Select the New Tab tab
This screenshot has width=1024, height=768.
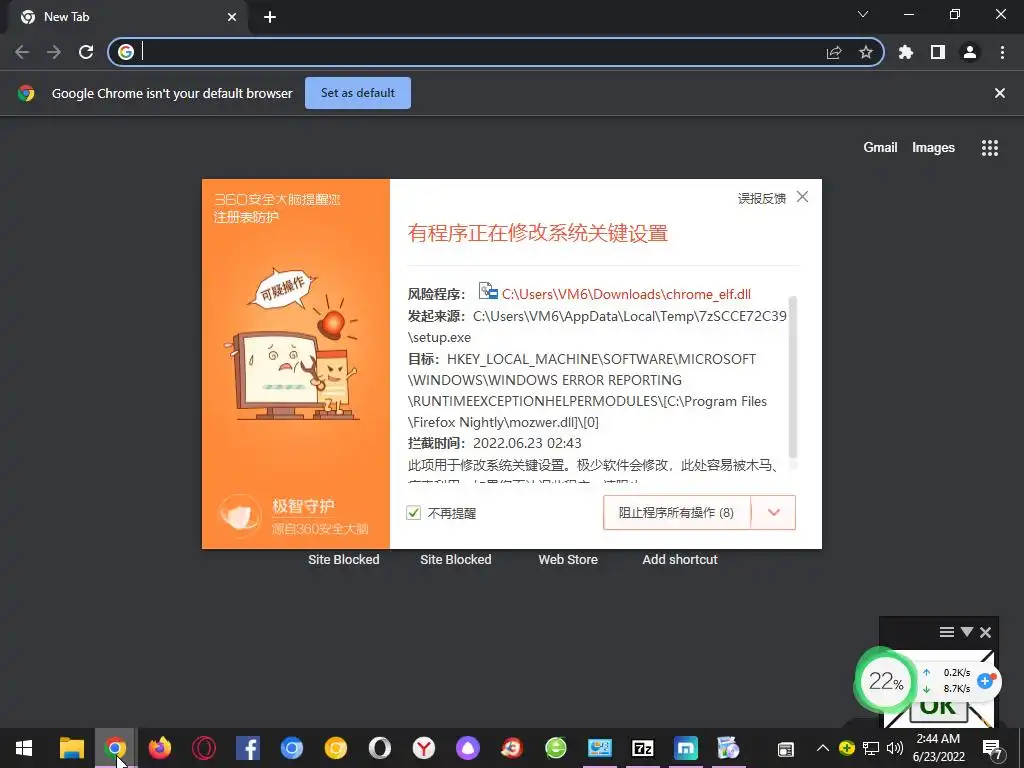pyautogui.click(x=128, y=17)
